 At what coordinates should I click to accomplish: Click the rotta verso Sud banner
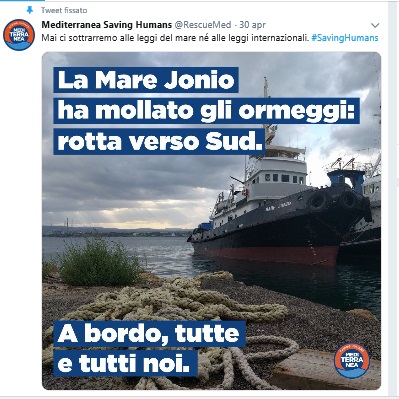(x=159, y=141)
